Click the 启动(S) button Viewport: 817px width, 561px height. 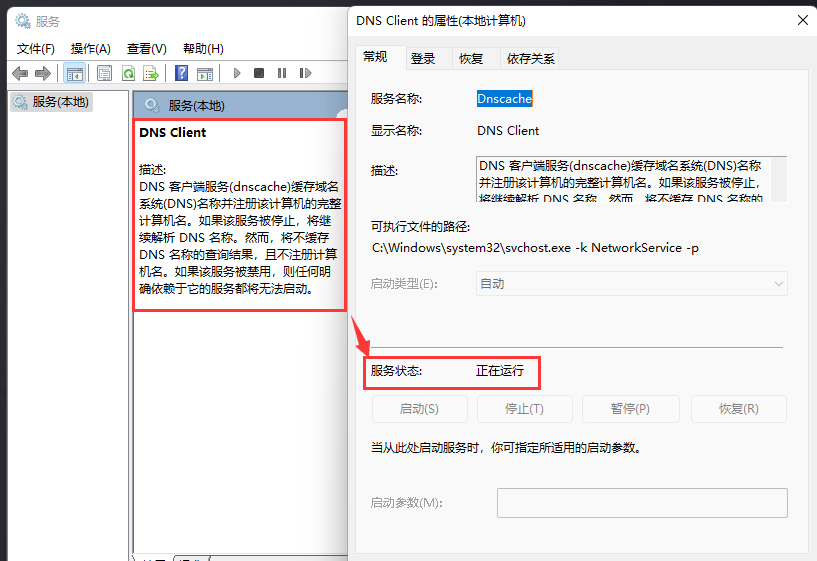419,409
